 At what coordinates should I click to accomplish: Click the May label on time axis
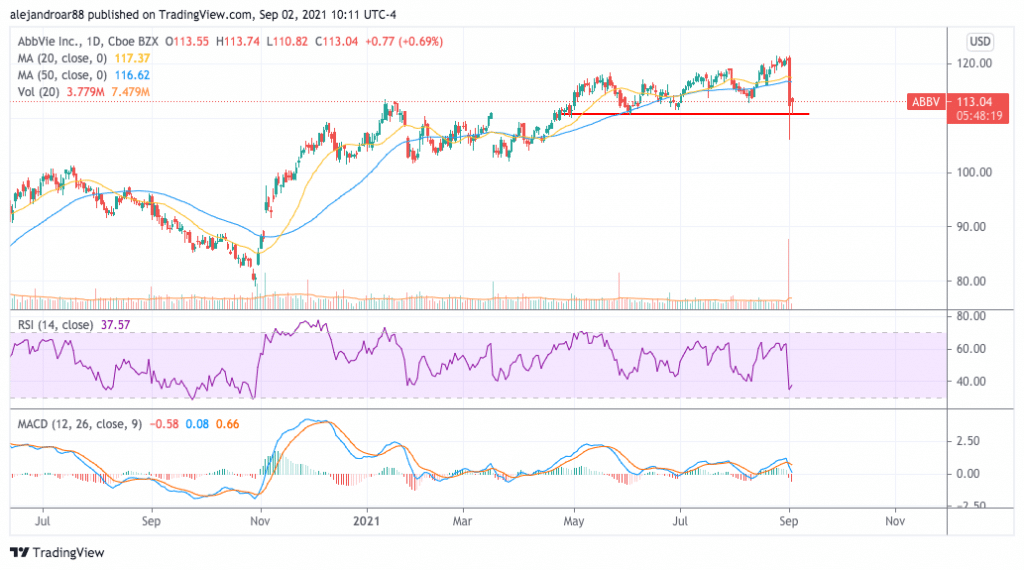coord(573,521)
